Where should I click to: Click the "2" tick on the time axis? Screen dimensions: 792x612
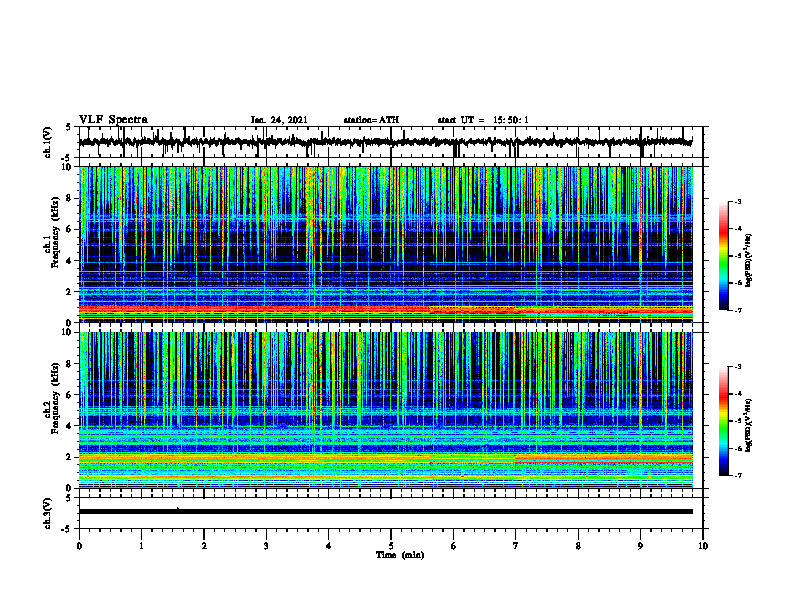204,546
